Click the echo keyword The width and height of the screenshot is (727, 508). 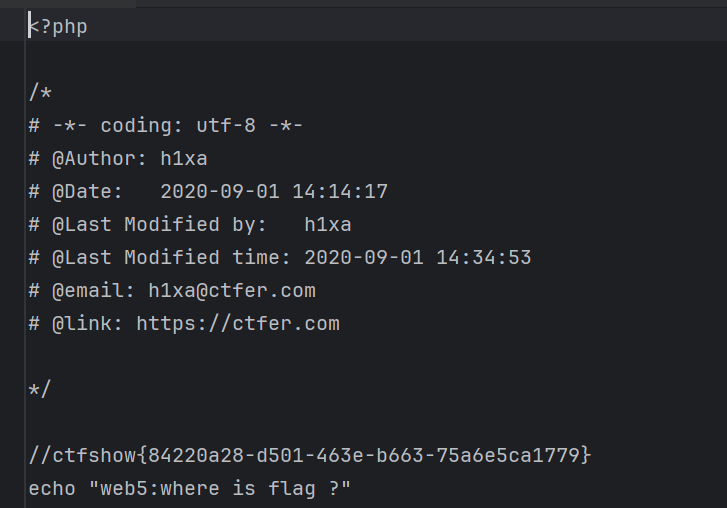52,489
